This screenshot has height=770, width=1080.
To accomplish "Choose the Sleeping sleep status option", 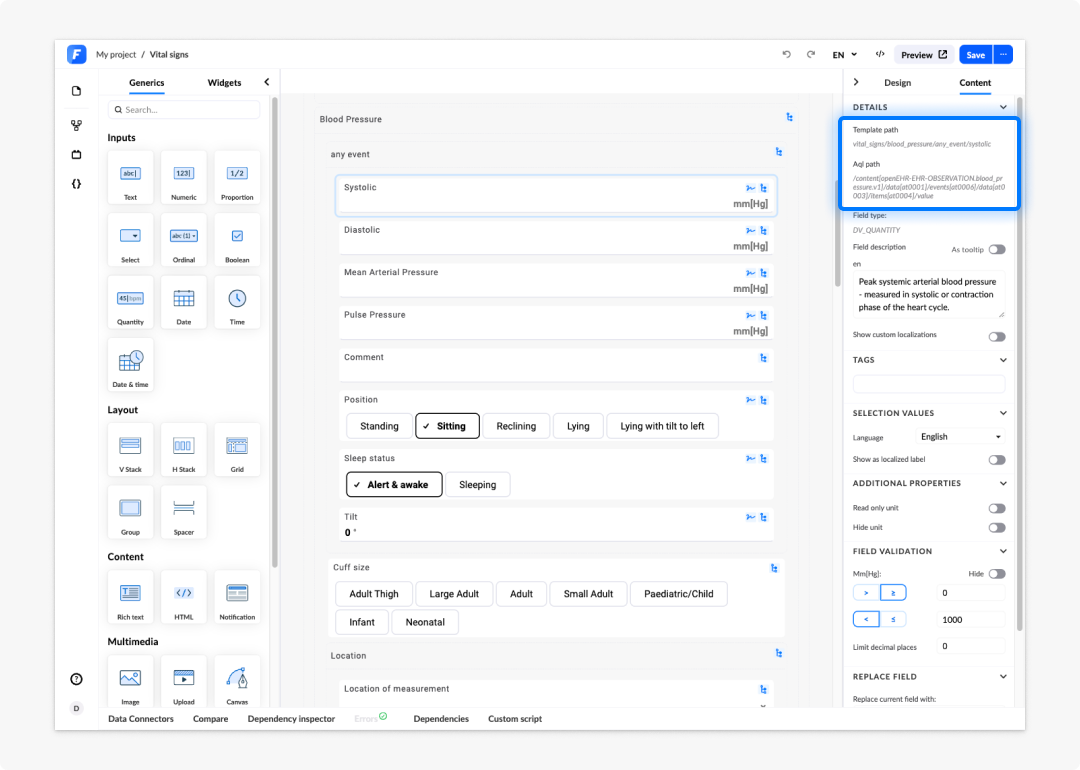I will click(x=477, y=485).
